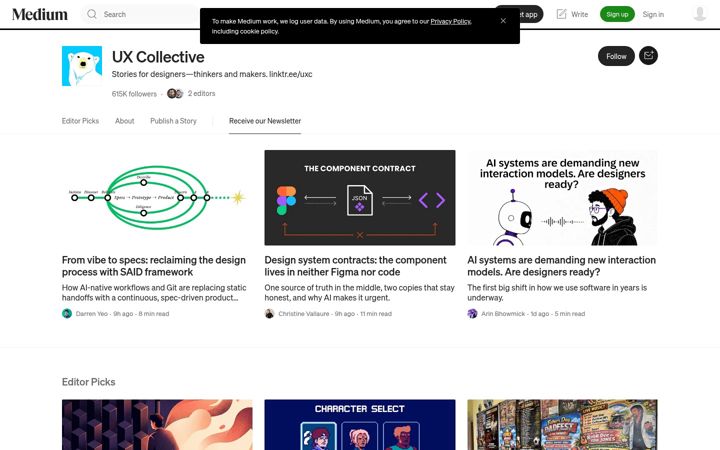Image resolution: width=720 pixels, height=450 pixels.
Task: Open the SAID framework diagram thumbnail
Action: 157,197
